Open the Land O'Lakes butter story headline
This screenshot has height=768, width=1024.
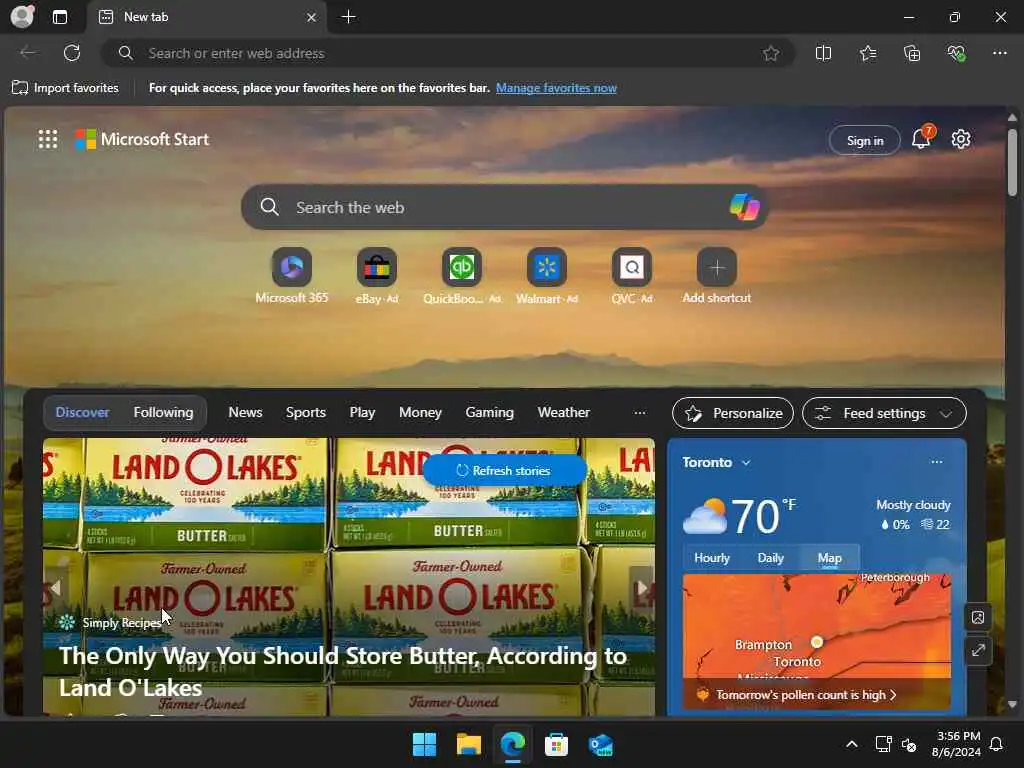(x=343, y=671)
